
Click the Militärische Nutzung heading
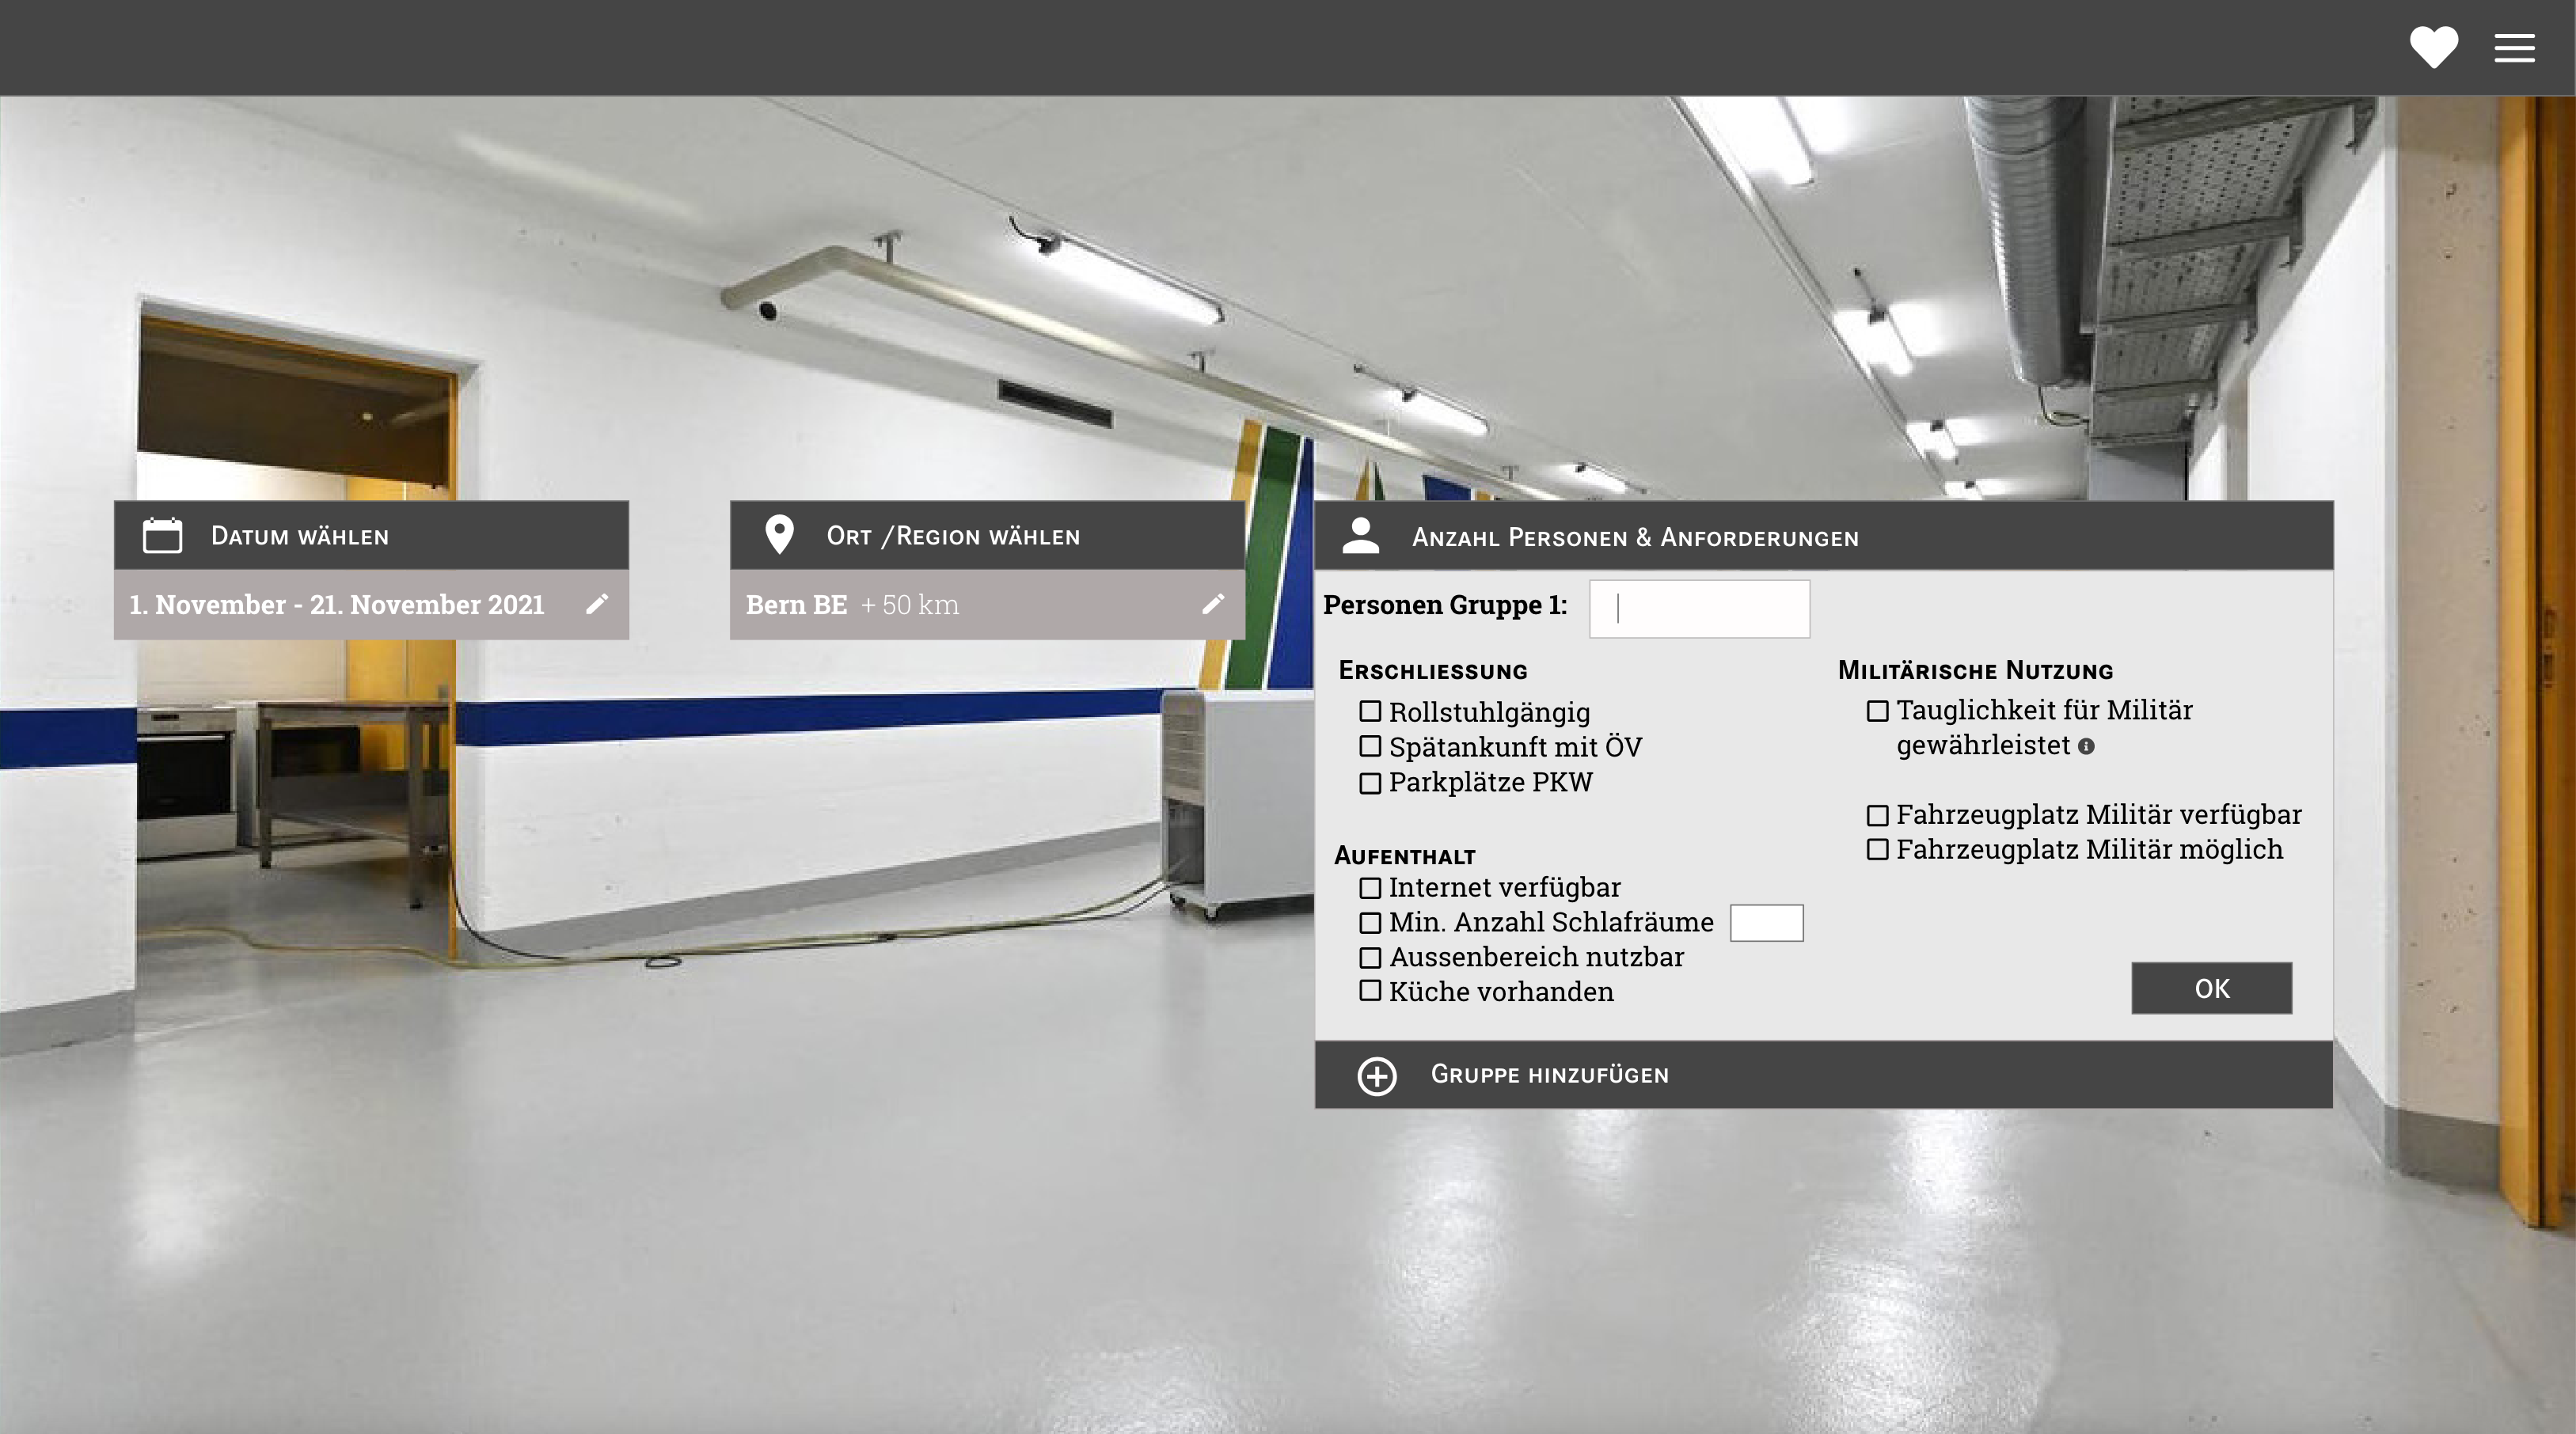pyautogui.click(x=1975, y=670)
